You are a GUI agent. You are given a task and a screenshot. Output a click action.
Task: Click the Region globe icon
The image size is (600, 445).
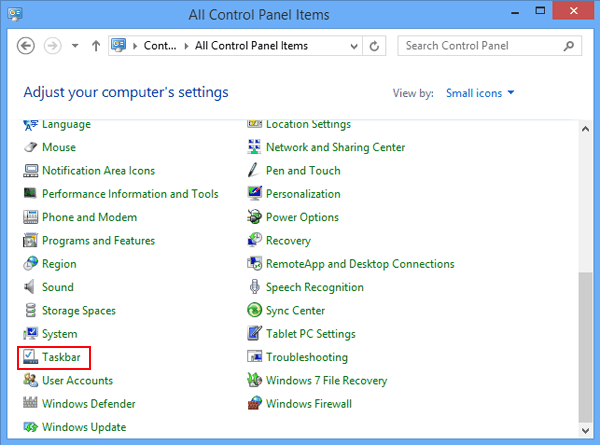[31, 264]
